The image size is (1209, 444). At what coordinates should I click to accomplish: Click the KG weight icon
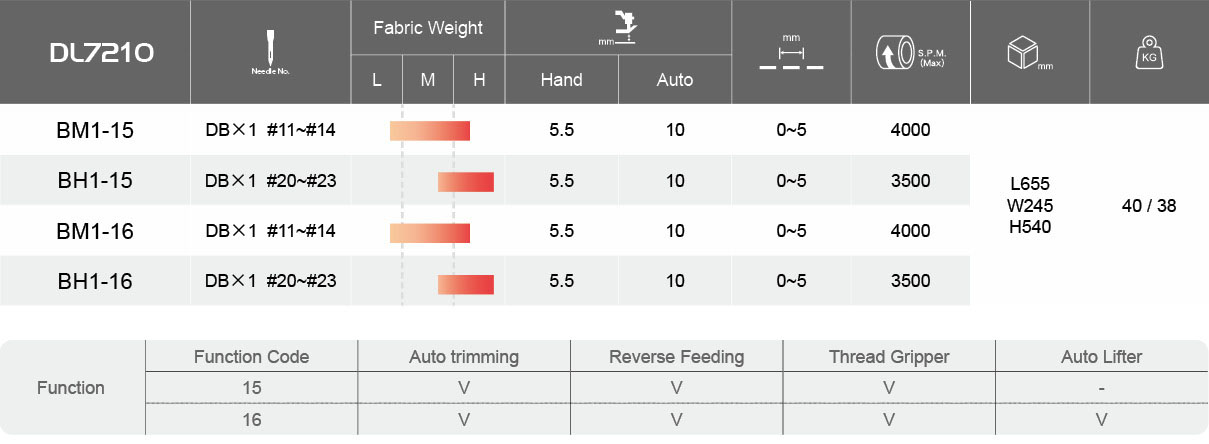pyautogui.click(x=1148, y=52)
